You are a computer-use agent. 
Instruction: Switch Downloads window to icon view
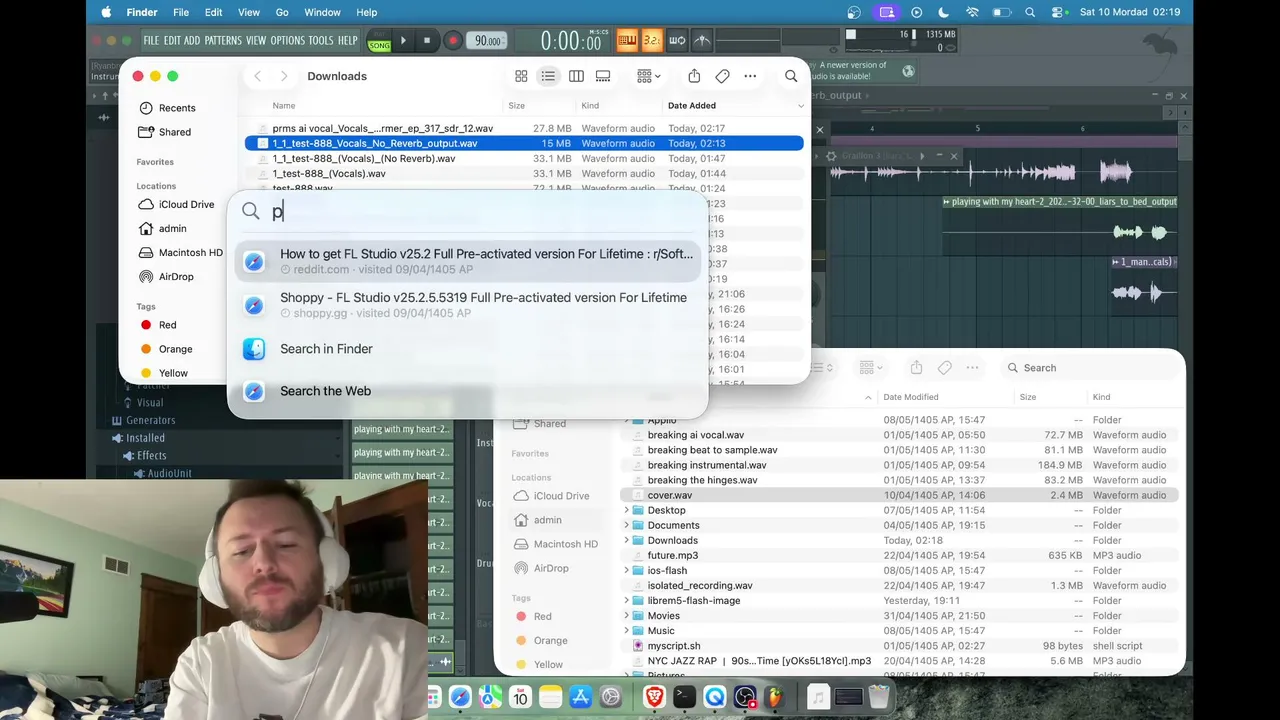click(x=521, y=76)
